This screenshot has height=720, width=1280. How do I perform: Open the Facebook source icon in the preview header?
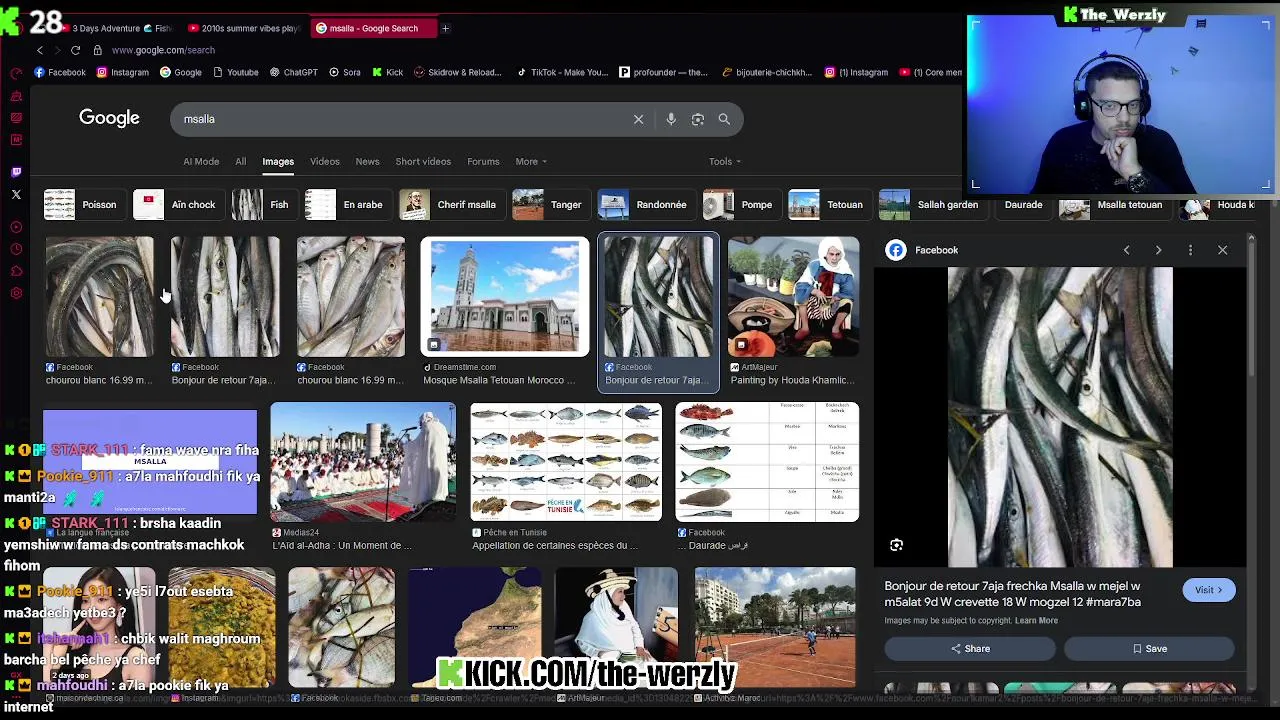click(896, 250)
